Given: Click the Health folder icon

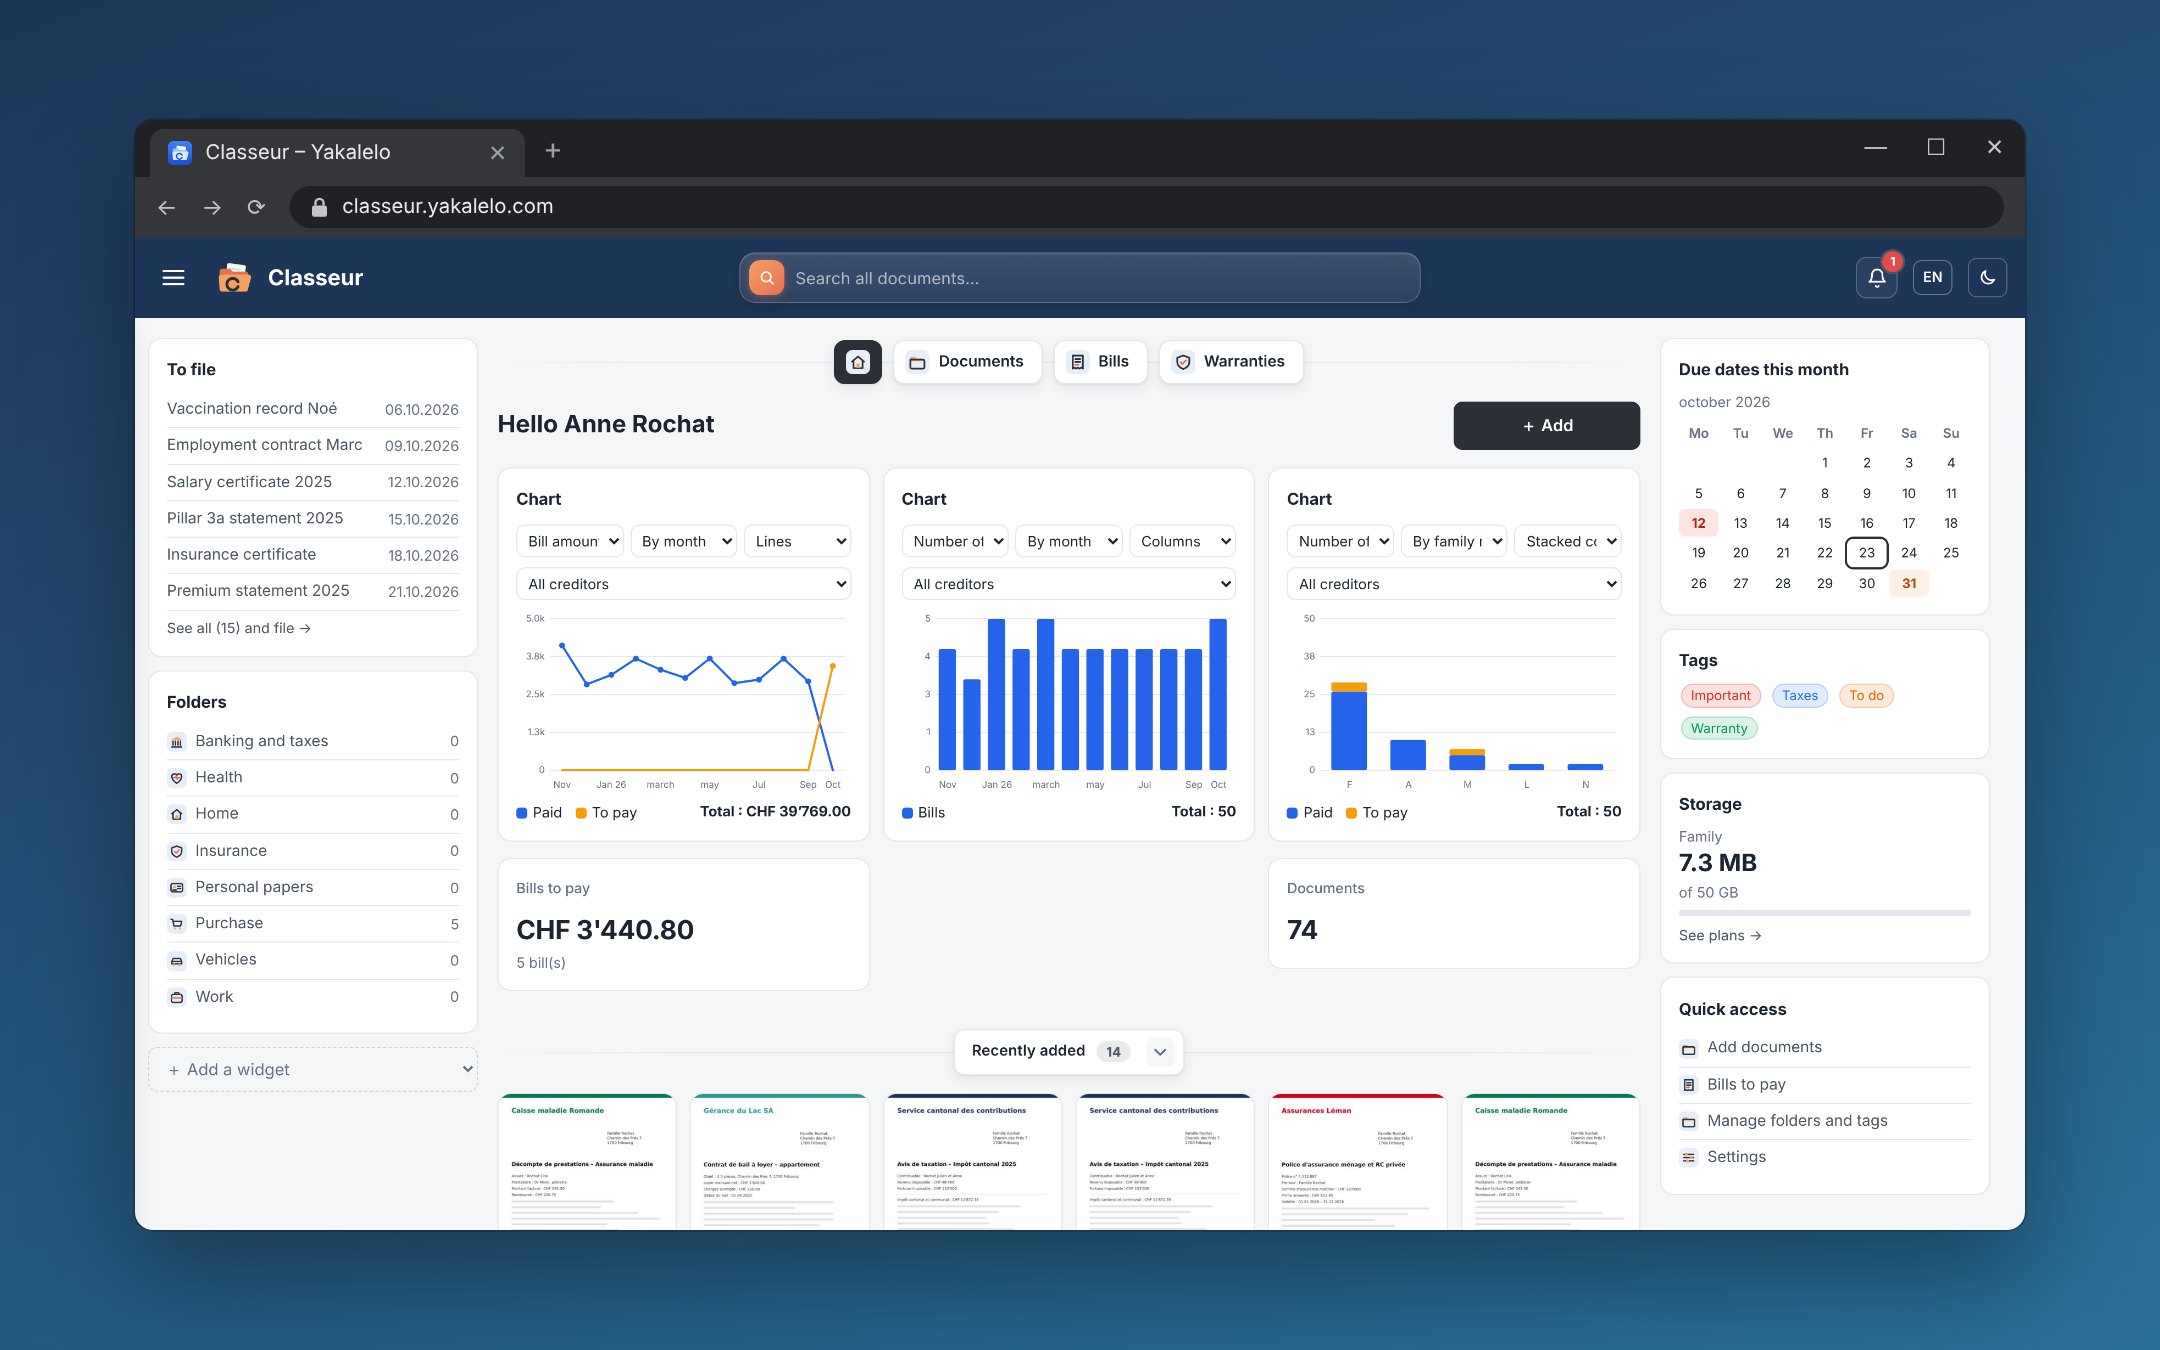Looking at the screenshot, I should pyautogui.click(x=177, y=778).
